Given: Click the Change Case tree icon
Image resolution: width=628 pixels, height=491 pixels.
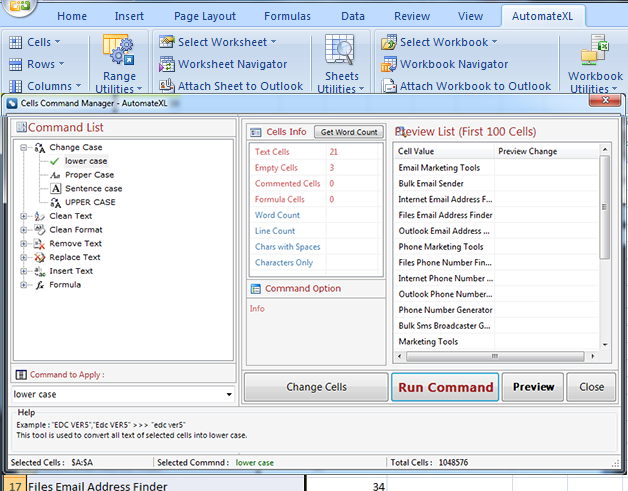Looking at the screenshot, I should [39, 148].
